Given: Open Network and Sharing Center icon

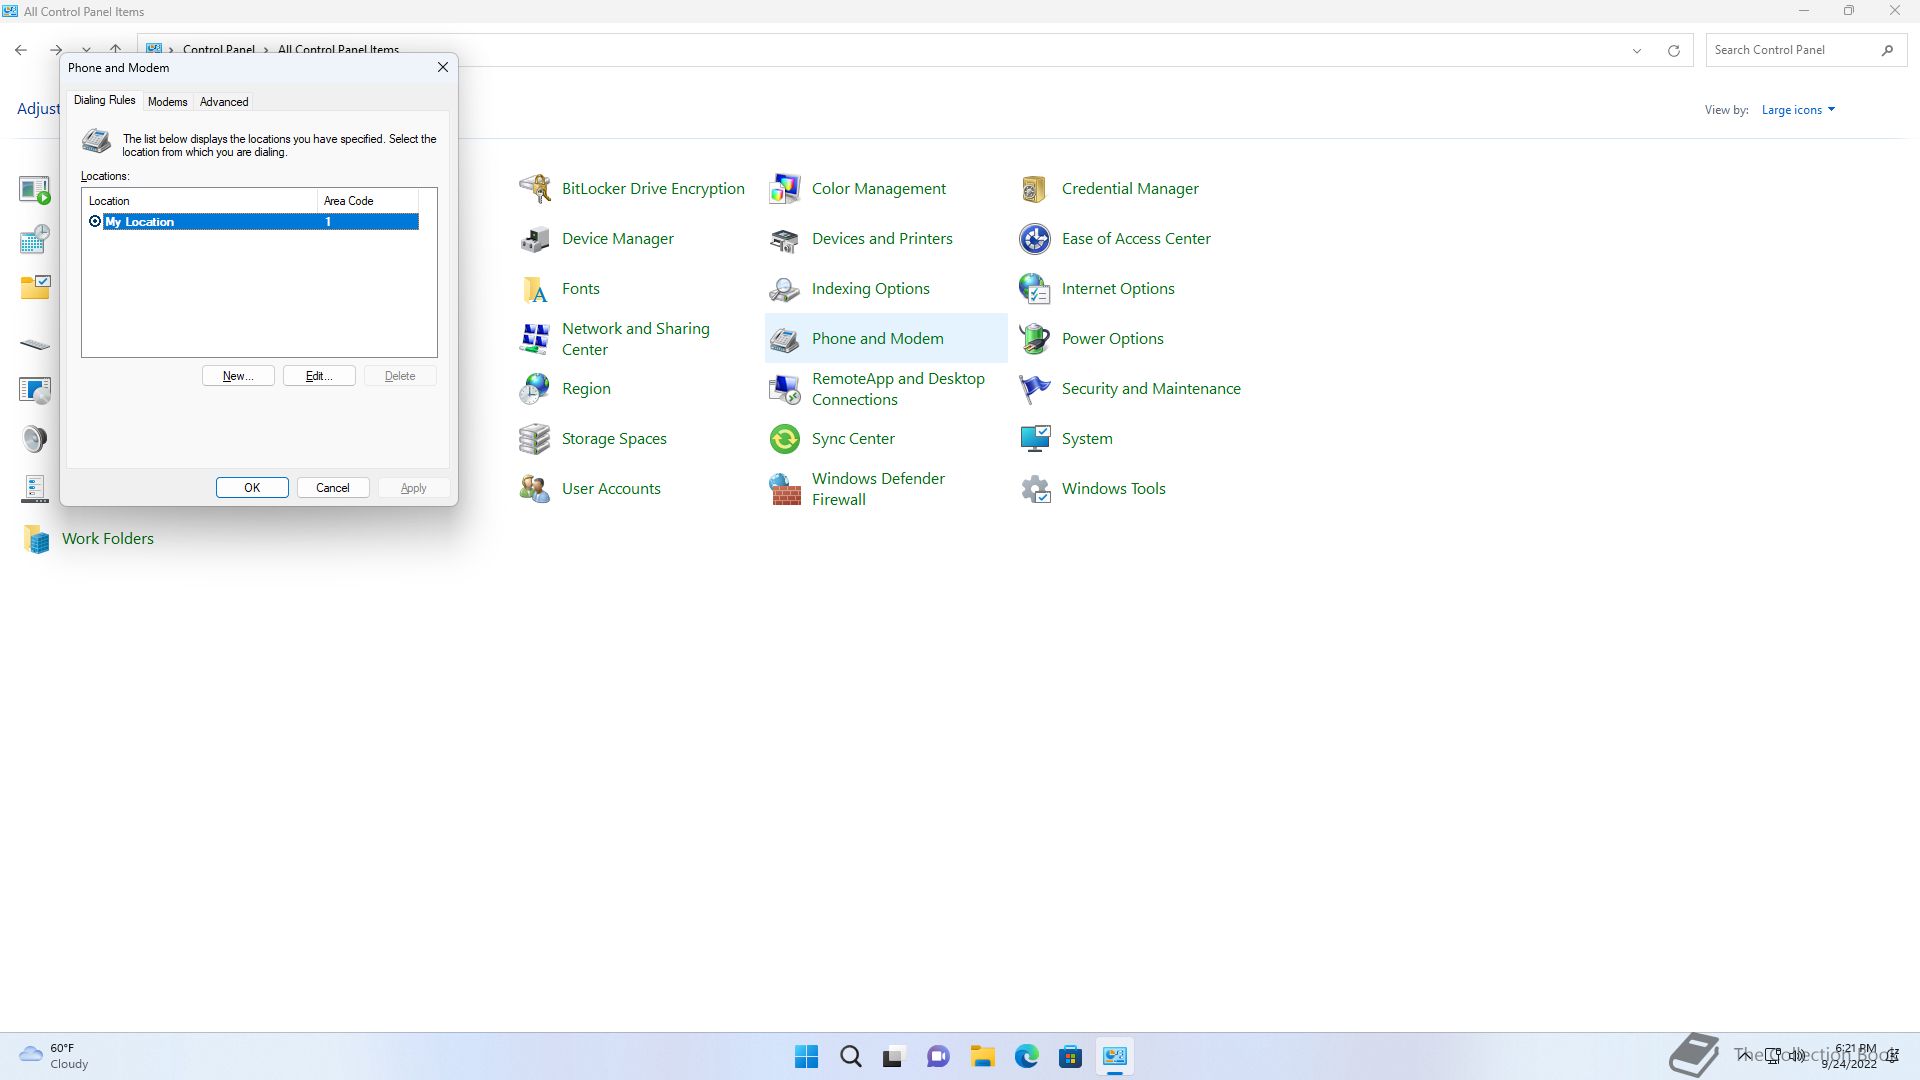Looking at the screenshot, I should coord(535,338).
